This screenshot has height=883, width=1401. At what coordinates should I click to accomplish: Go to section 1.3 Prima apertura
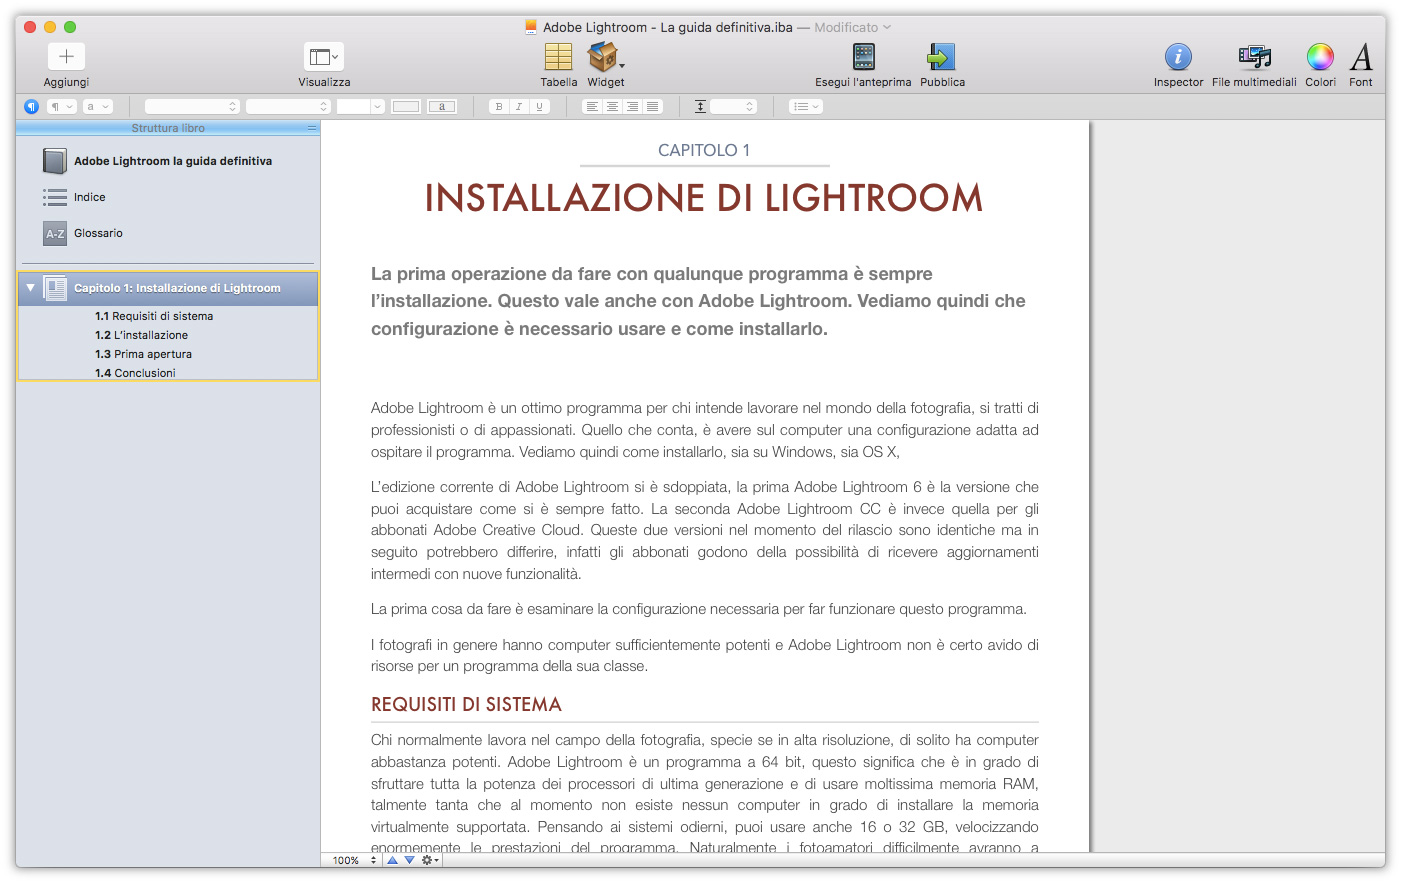(x=143, y=354)
